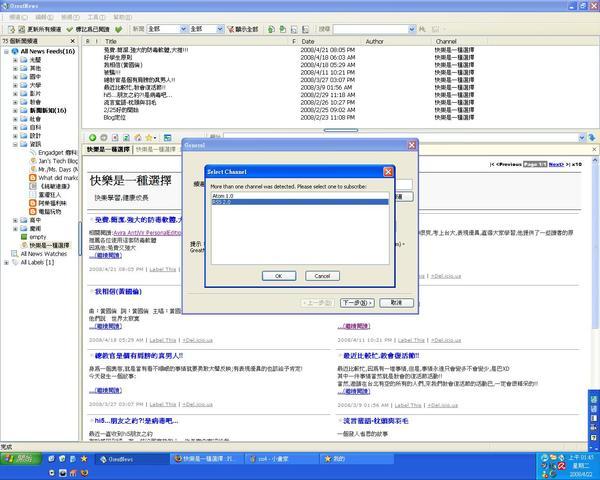Click the 下一步 (Next) wizard button
The height and width of the screenshot is (480, 600).
[357, 303]
